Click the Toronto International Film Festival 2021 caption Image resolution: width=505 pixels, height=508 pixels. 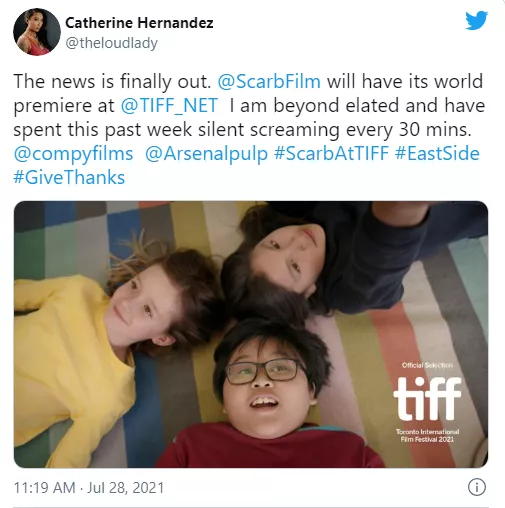pos(427,435)
